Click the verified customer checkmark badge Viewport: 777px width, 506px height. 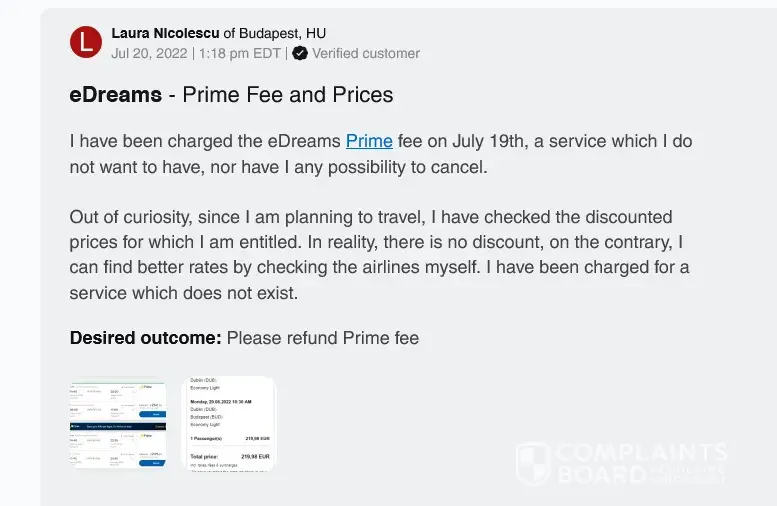click(300, 53)
